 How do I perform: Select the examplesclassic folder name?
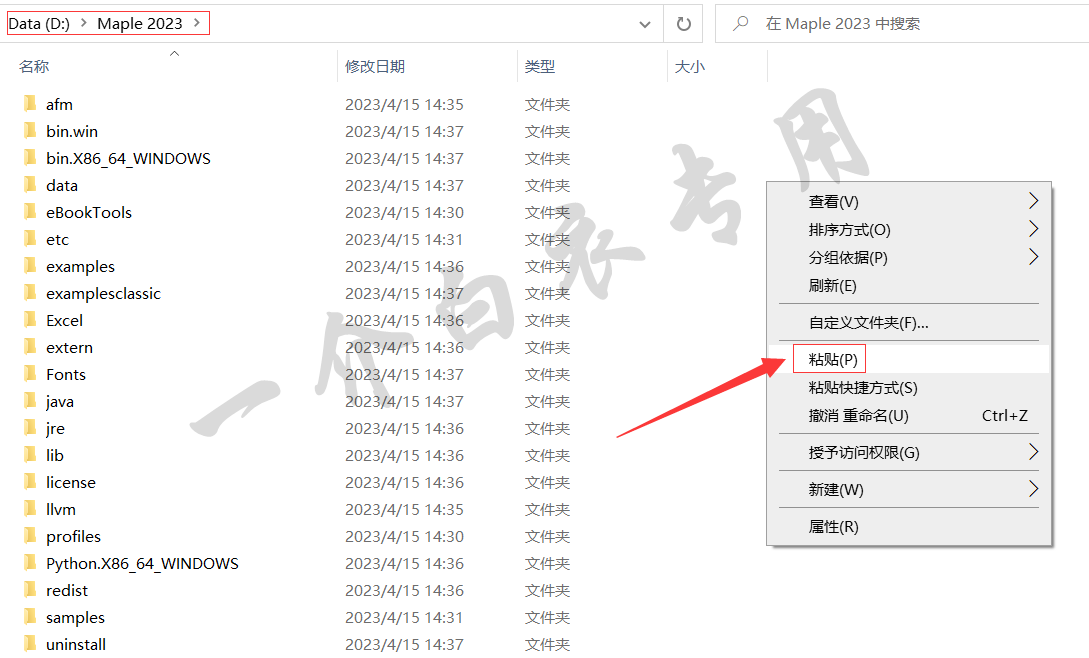click(103, 294)
